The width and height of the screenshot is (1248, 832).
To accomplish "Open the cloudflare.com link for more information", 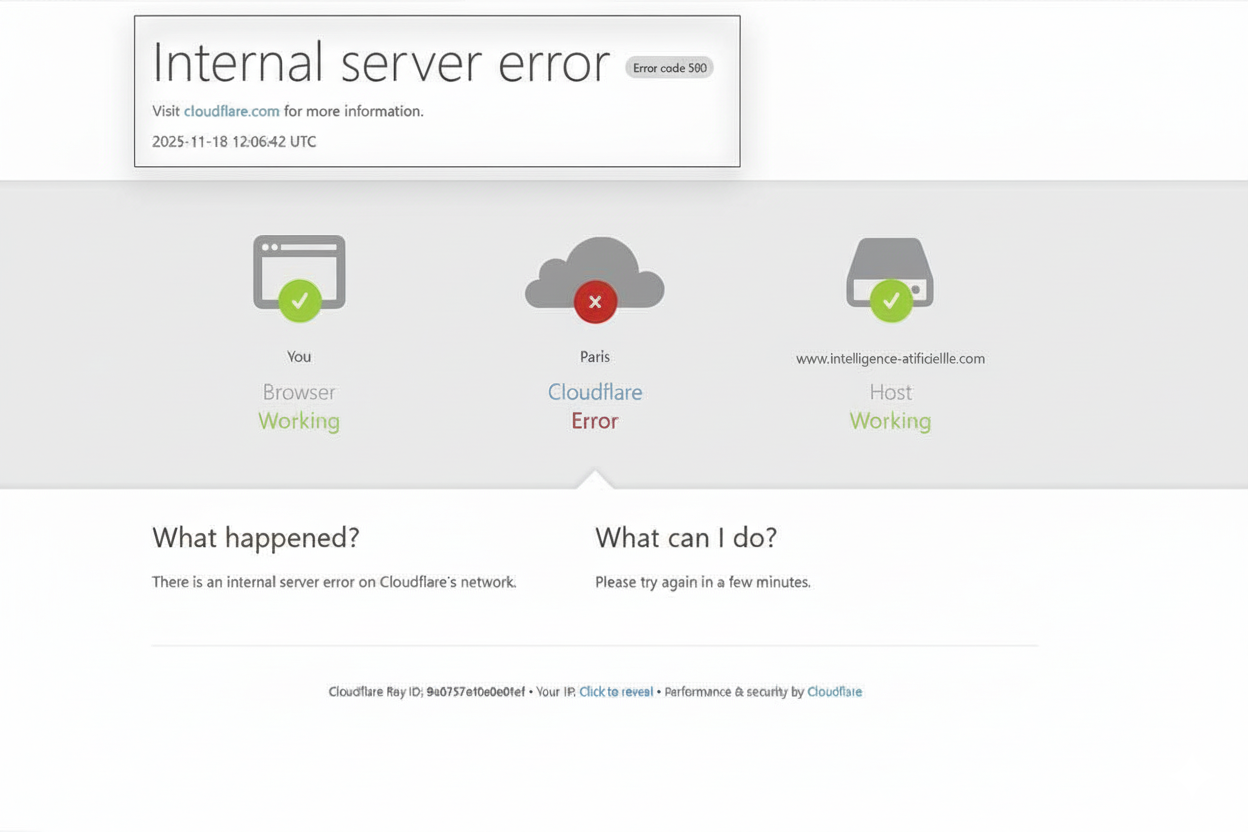I will [x=231, y=111].
